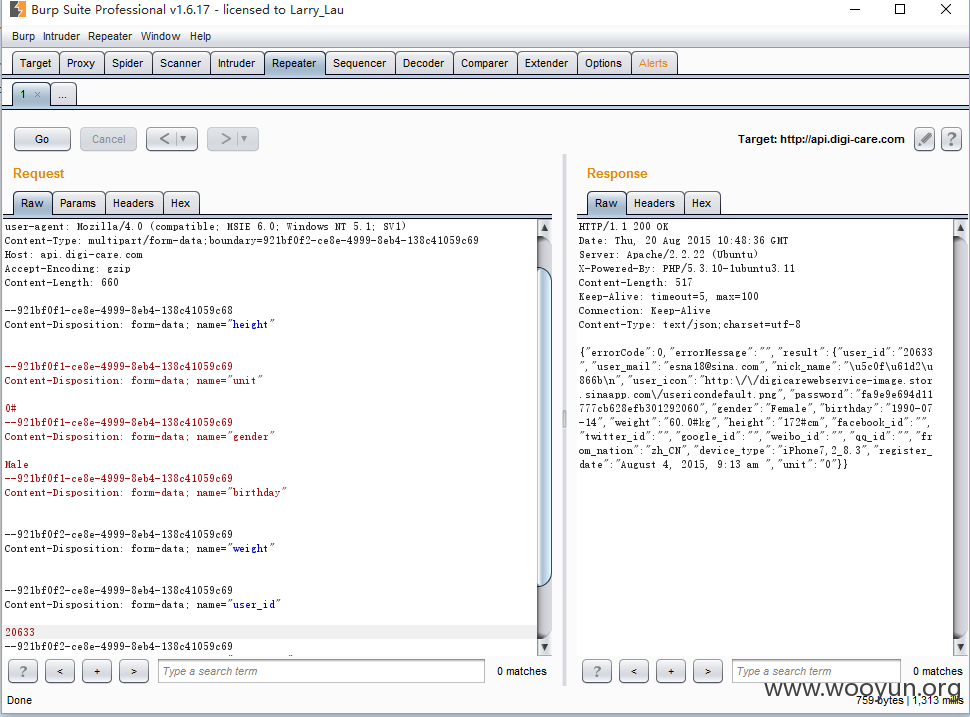The image size is (970, 717).
Task: Switch to the Options tab
Action: [603, 63]
